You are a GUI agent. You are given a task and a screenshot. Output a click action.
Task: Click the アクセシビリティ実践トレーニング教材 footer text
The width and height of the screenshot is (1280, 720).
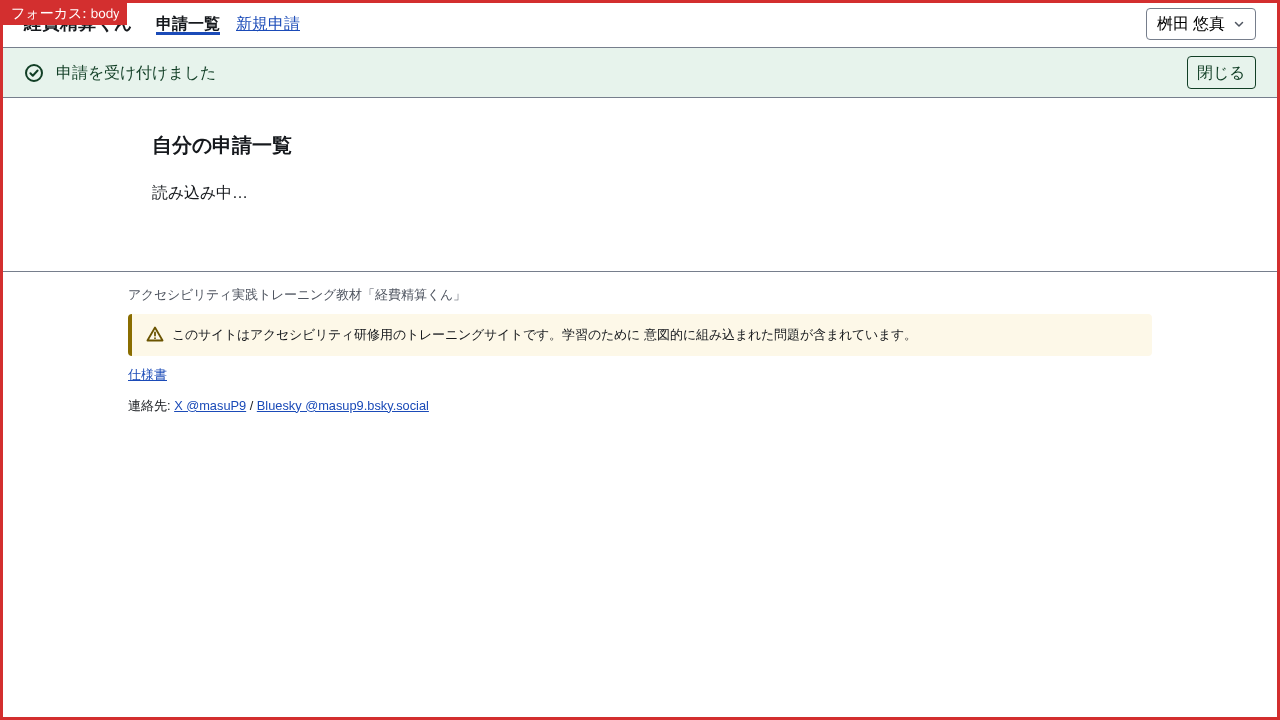[296, 295]
